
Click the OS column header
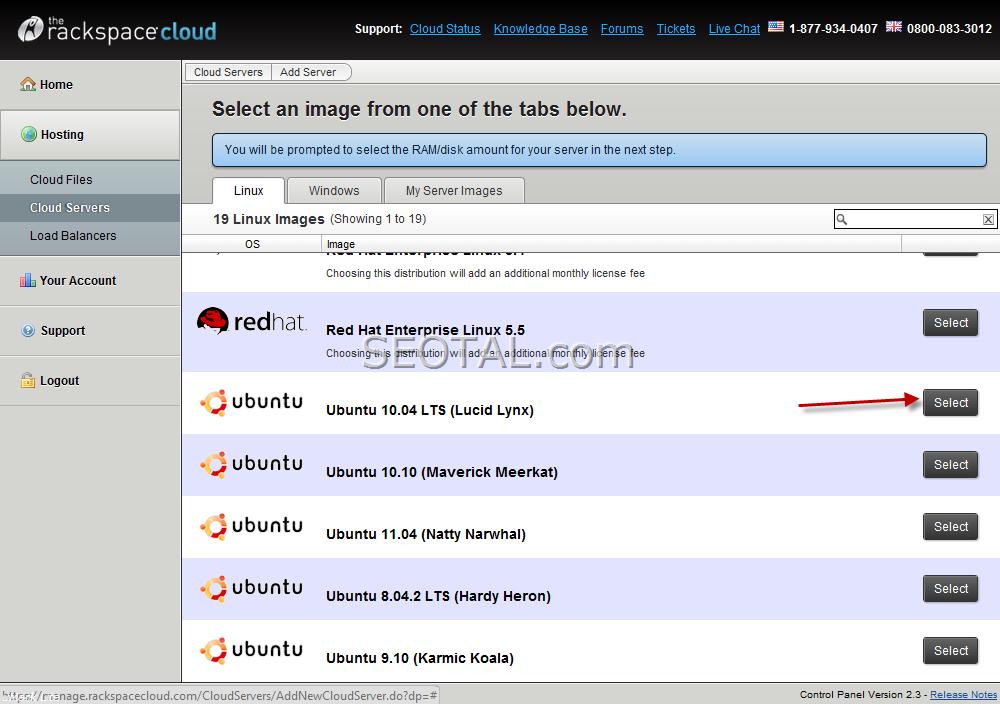[252, 244]
